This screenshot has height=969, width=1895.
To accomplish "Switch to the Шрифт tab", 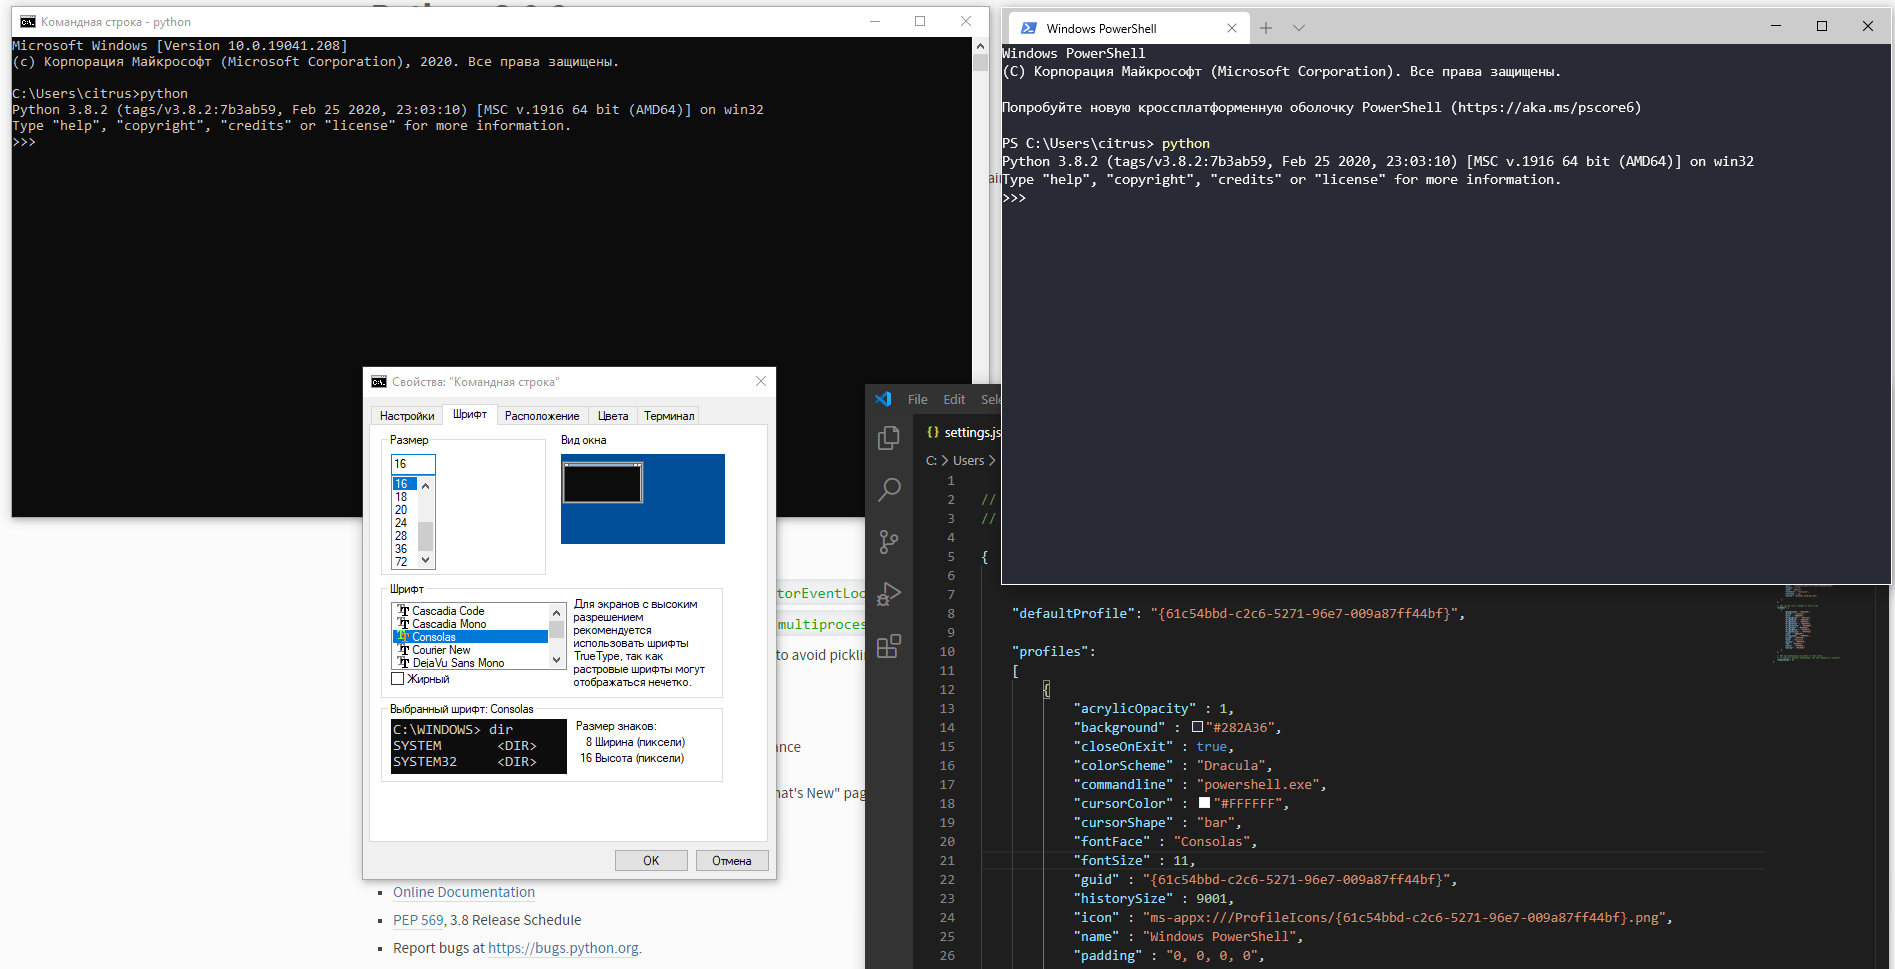I will pos(470,414).
